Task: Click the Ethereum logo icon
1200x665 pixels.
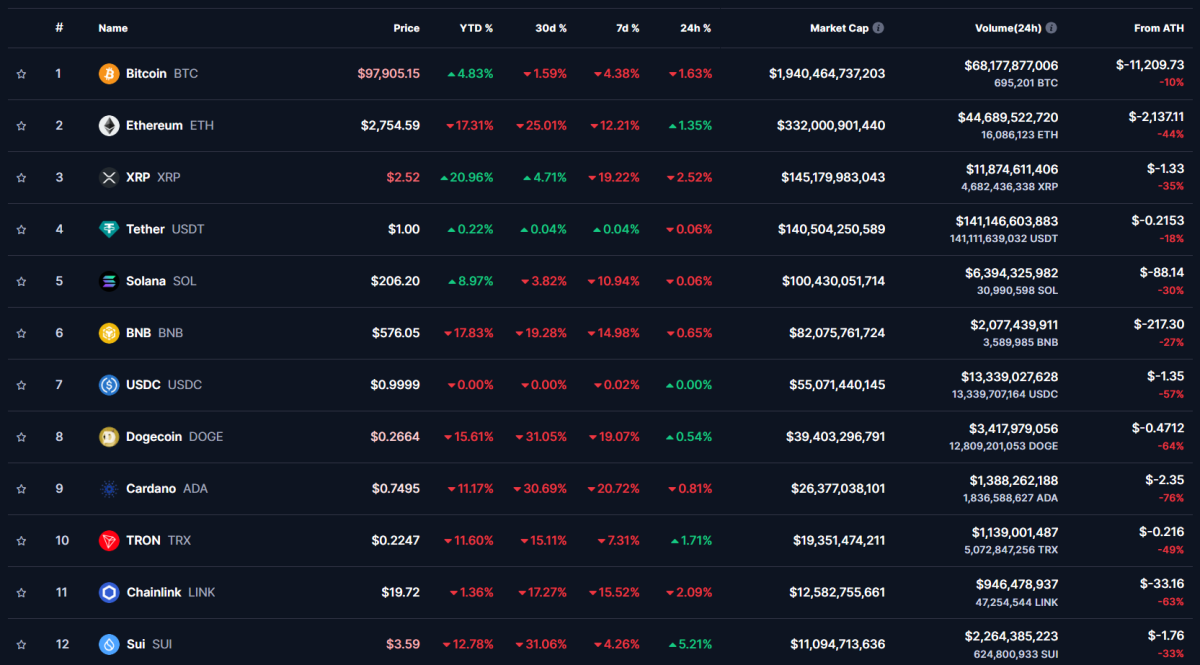Action: click(108, 125)
